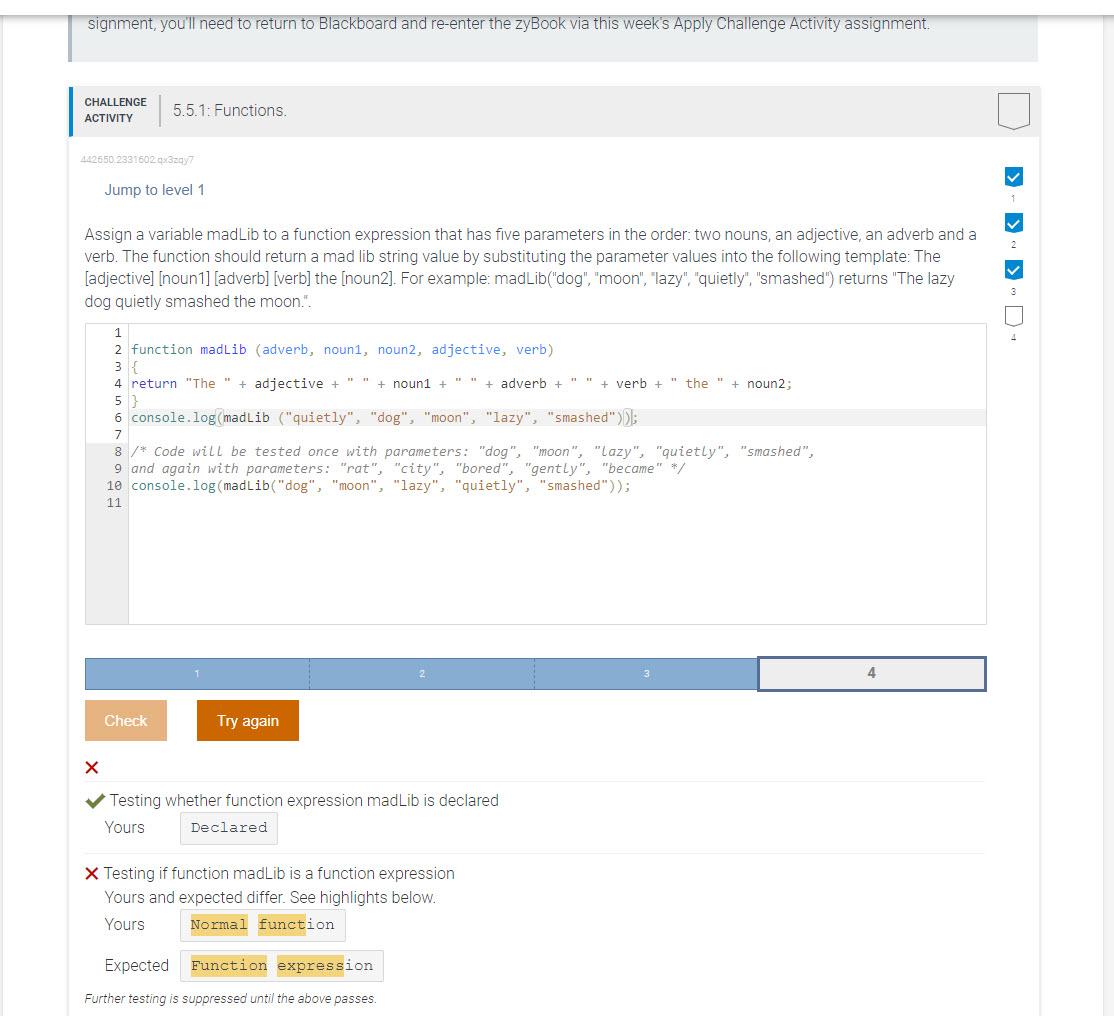Click the checked level 3 checkbox on the right
The image size is (1114, 1016).
1013,269
